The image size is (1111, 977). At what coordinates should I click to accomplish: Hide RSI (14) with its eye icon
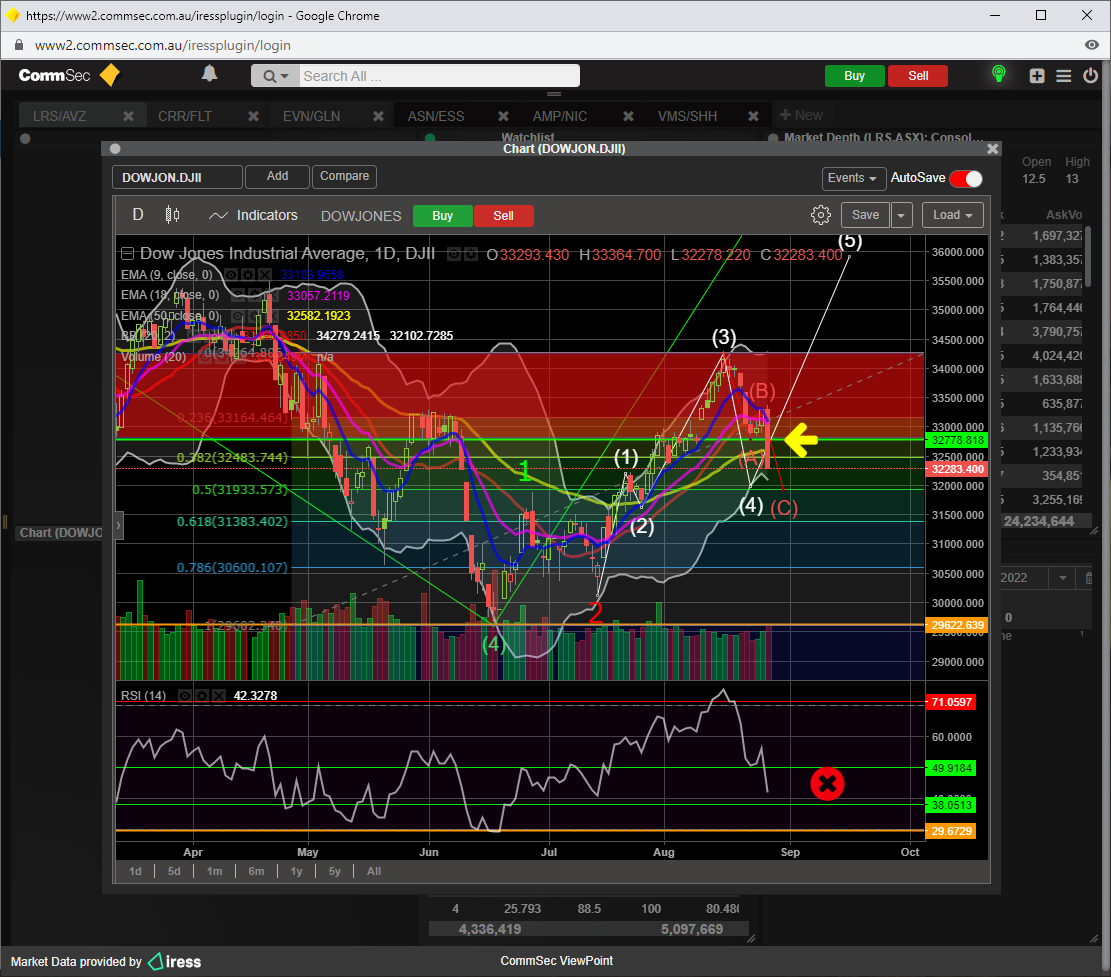click(185, 696)
